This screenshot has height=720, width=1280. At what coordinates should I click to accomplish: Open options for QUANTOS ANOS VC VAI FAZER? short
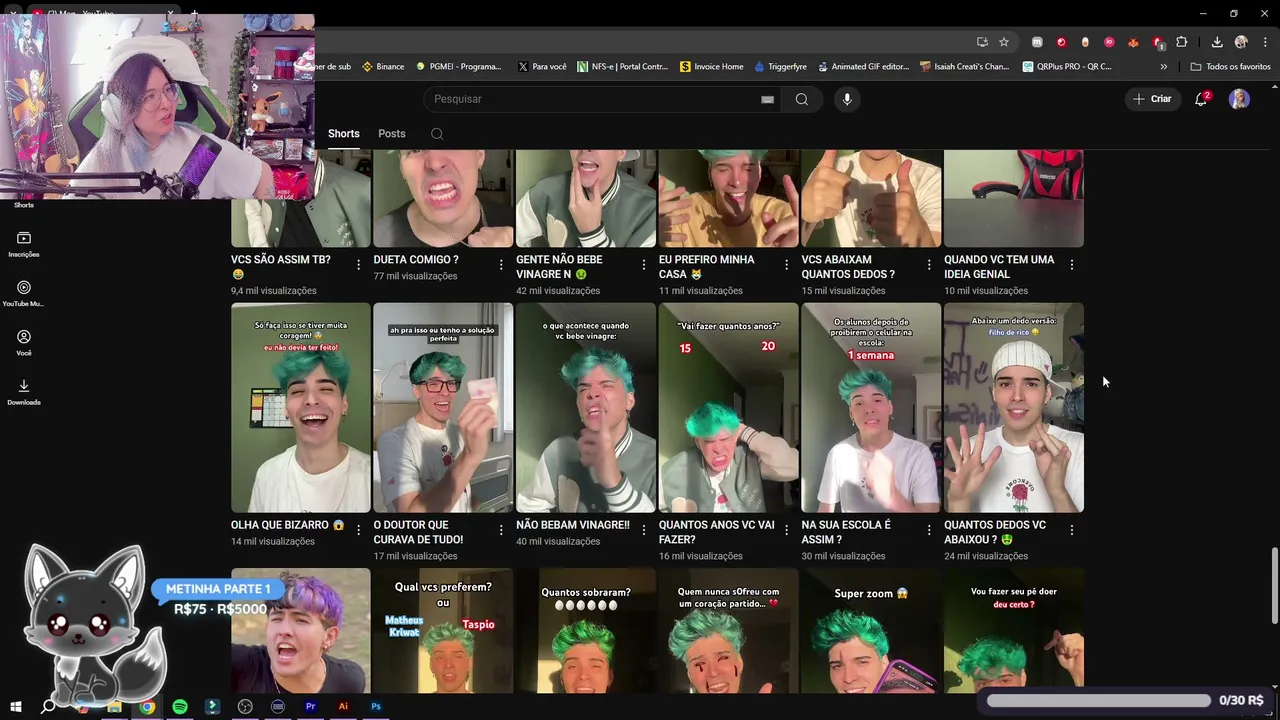[x=786, y=530]
